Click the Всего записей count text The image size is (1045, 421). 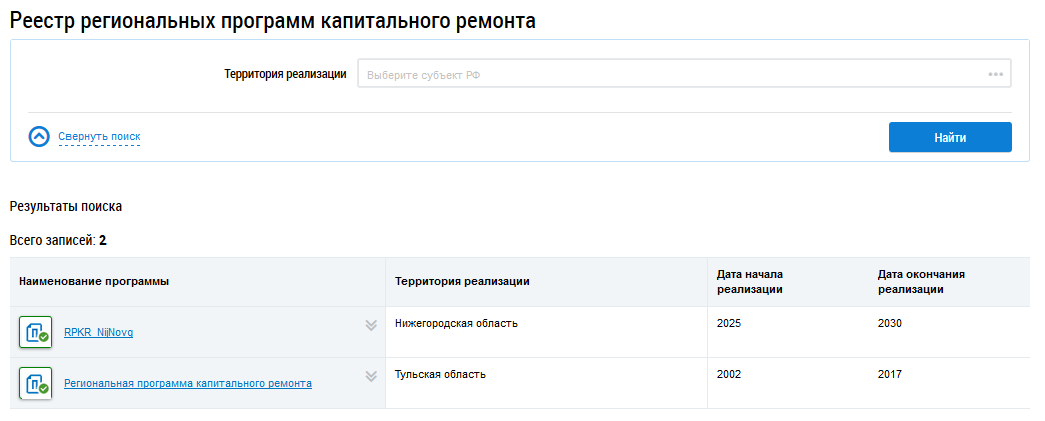point(58,241)
